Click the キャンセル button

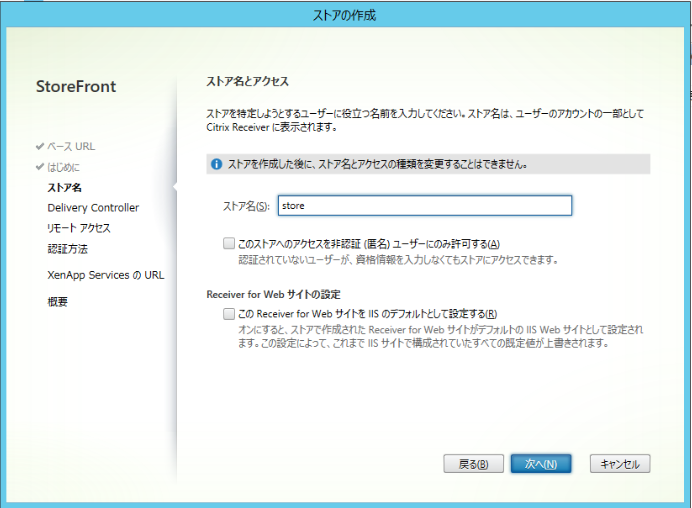(620, 464)
